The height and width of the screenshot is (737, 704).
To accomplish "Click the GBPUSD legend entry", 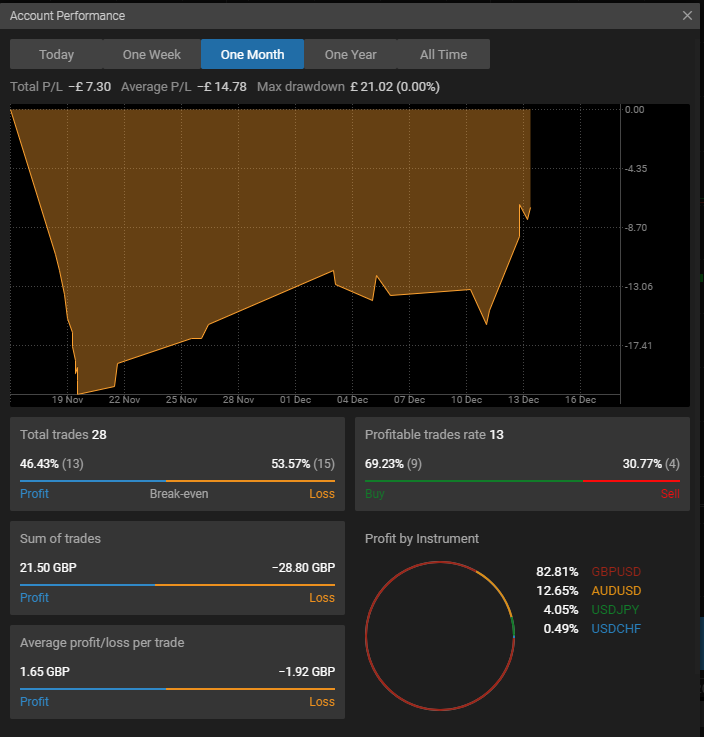I will pos(616,572).
